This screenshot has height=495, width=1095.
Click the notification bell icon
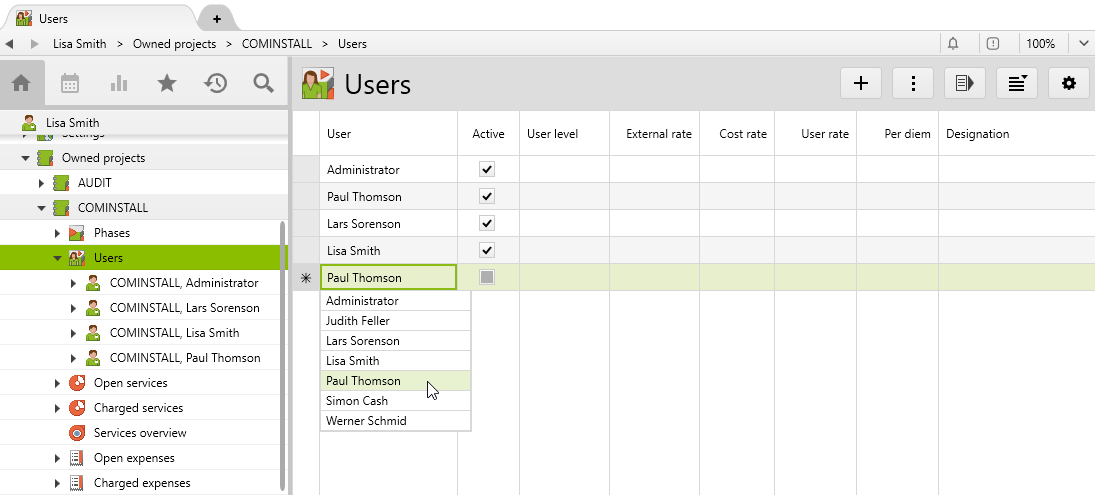pos(953,44)
